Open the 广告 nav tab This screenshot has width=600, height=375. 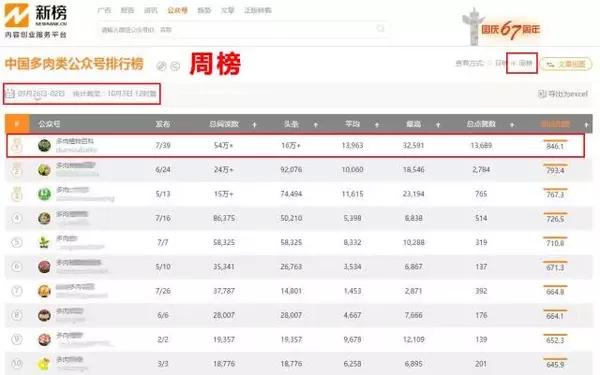(x=104, y=10)
